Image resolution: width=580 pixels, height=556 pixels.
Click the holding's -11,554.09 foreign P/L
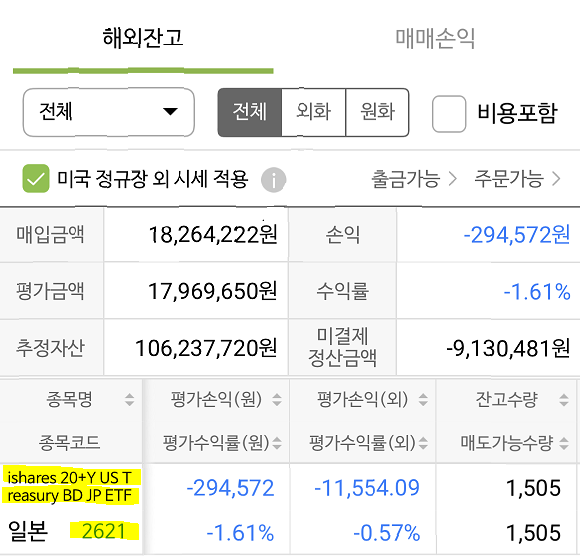click(367, 488)
